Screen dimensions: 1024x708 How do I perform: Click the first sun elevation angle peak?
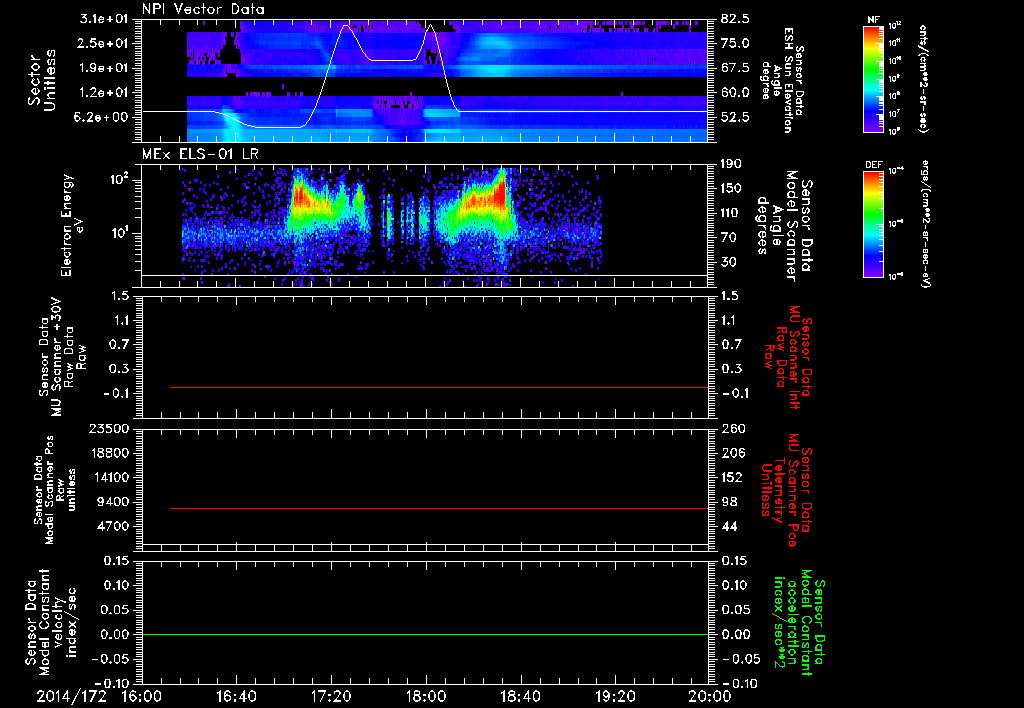coord(346,25)
